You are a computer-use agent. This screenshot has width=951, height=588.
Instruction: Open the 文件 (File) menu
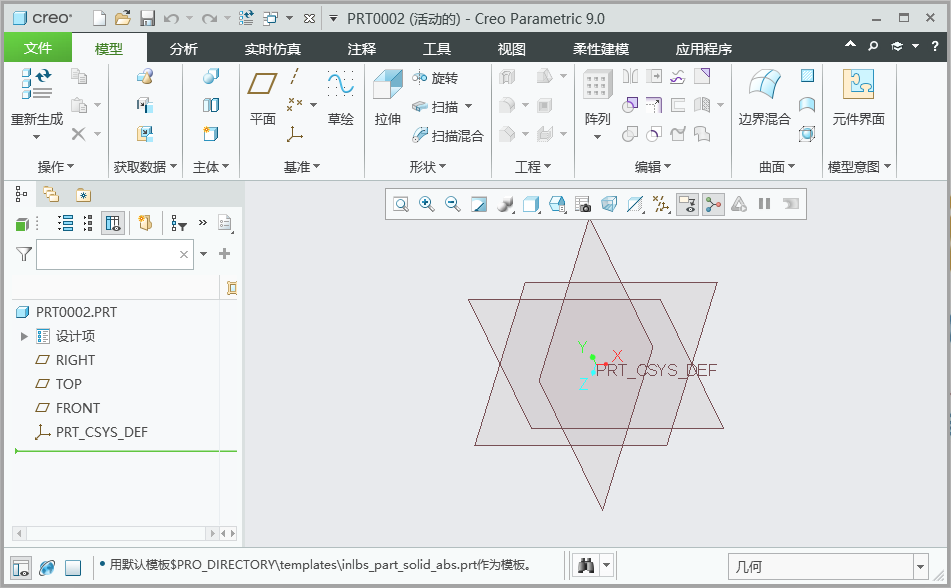click(x=38, y=48)
